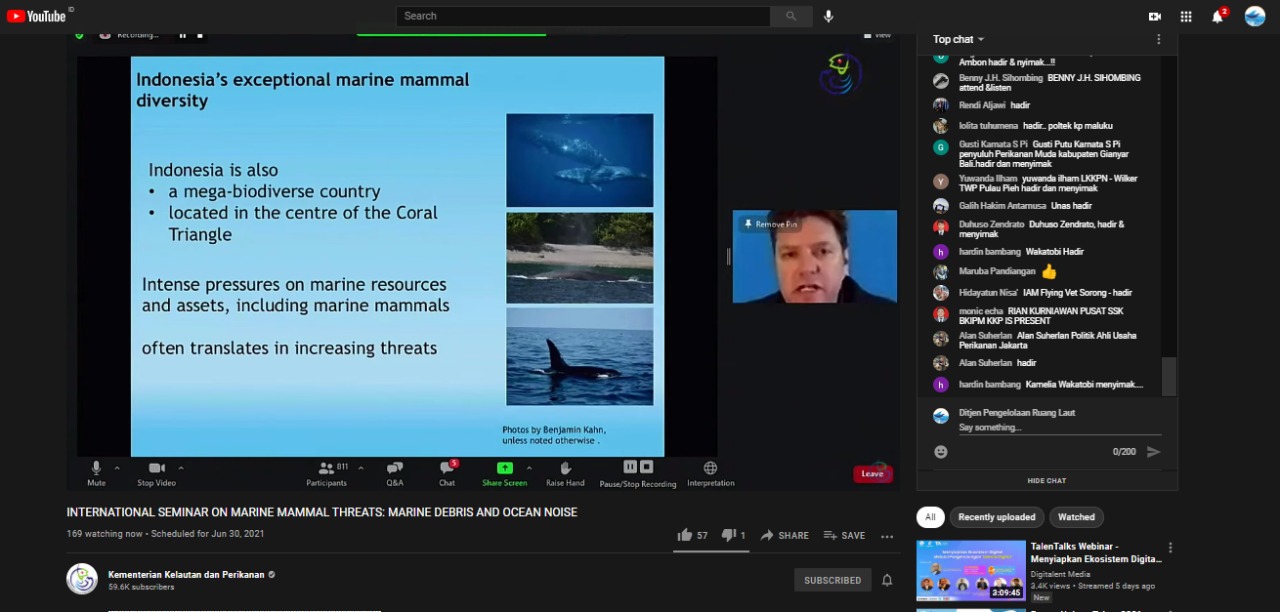
Task: Expand audio options arrow beside Mute
Action: click(117, 467)
